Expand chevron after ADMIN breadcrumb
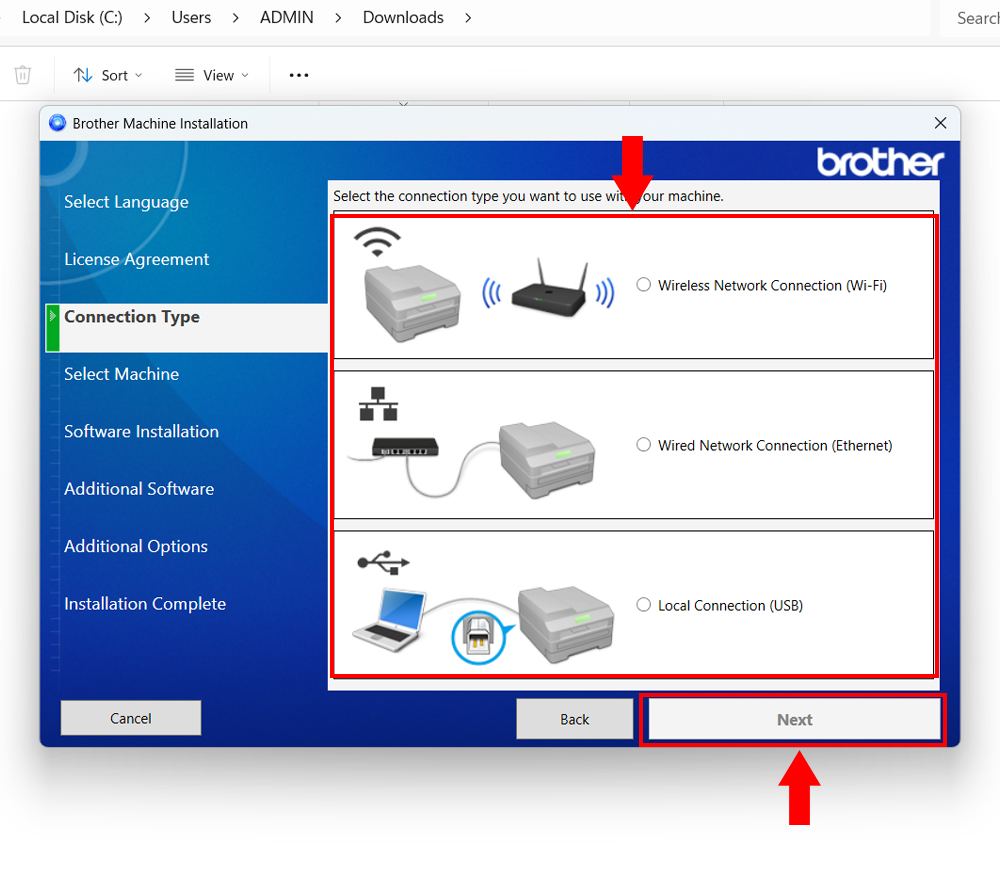Viewport: 1000px width, 883px height. [x=338, y=18]
